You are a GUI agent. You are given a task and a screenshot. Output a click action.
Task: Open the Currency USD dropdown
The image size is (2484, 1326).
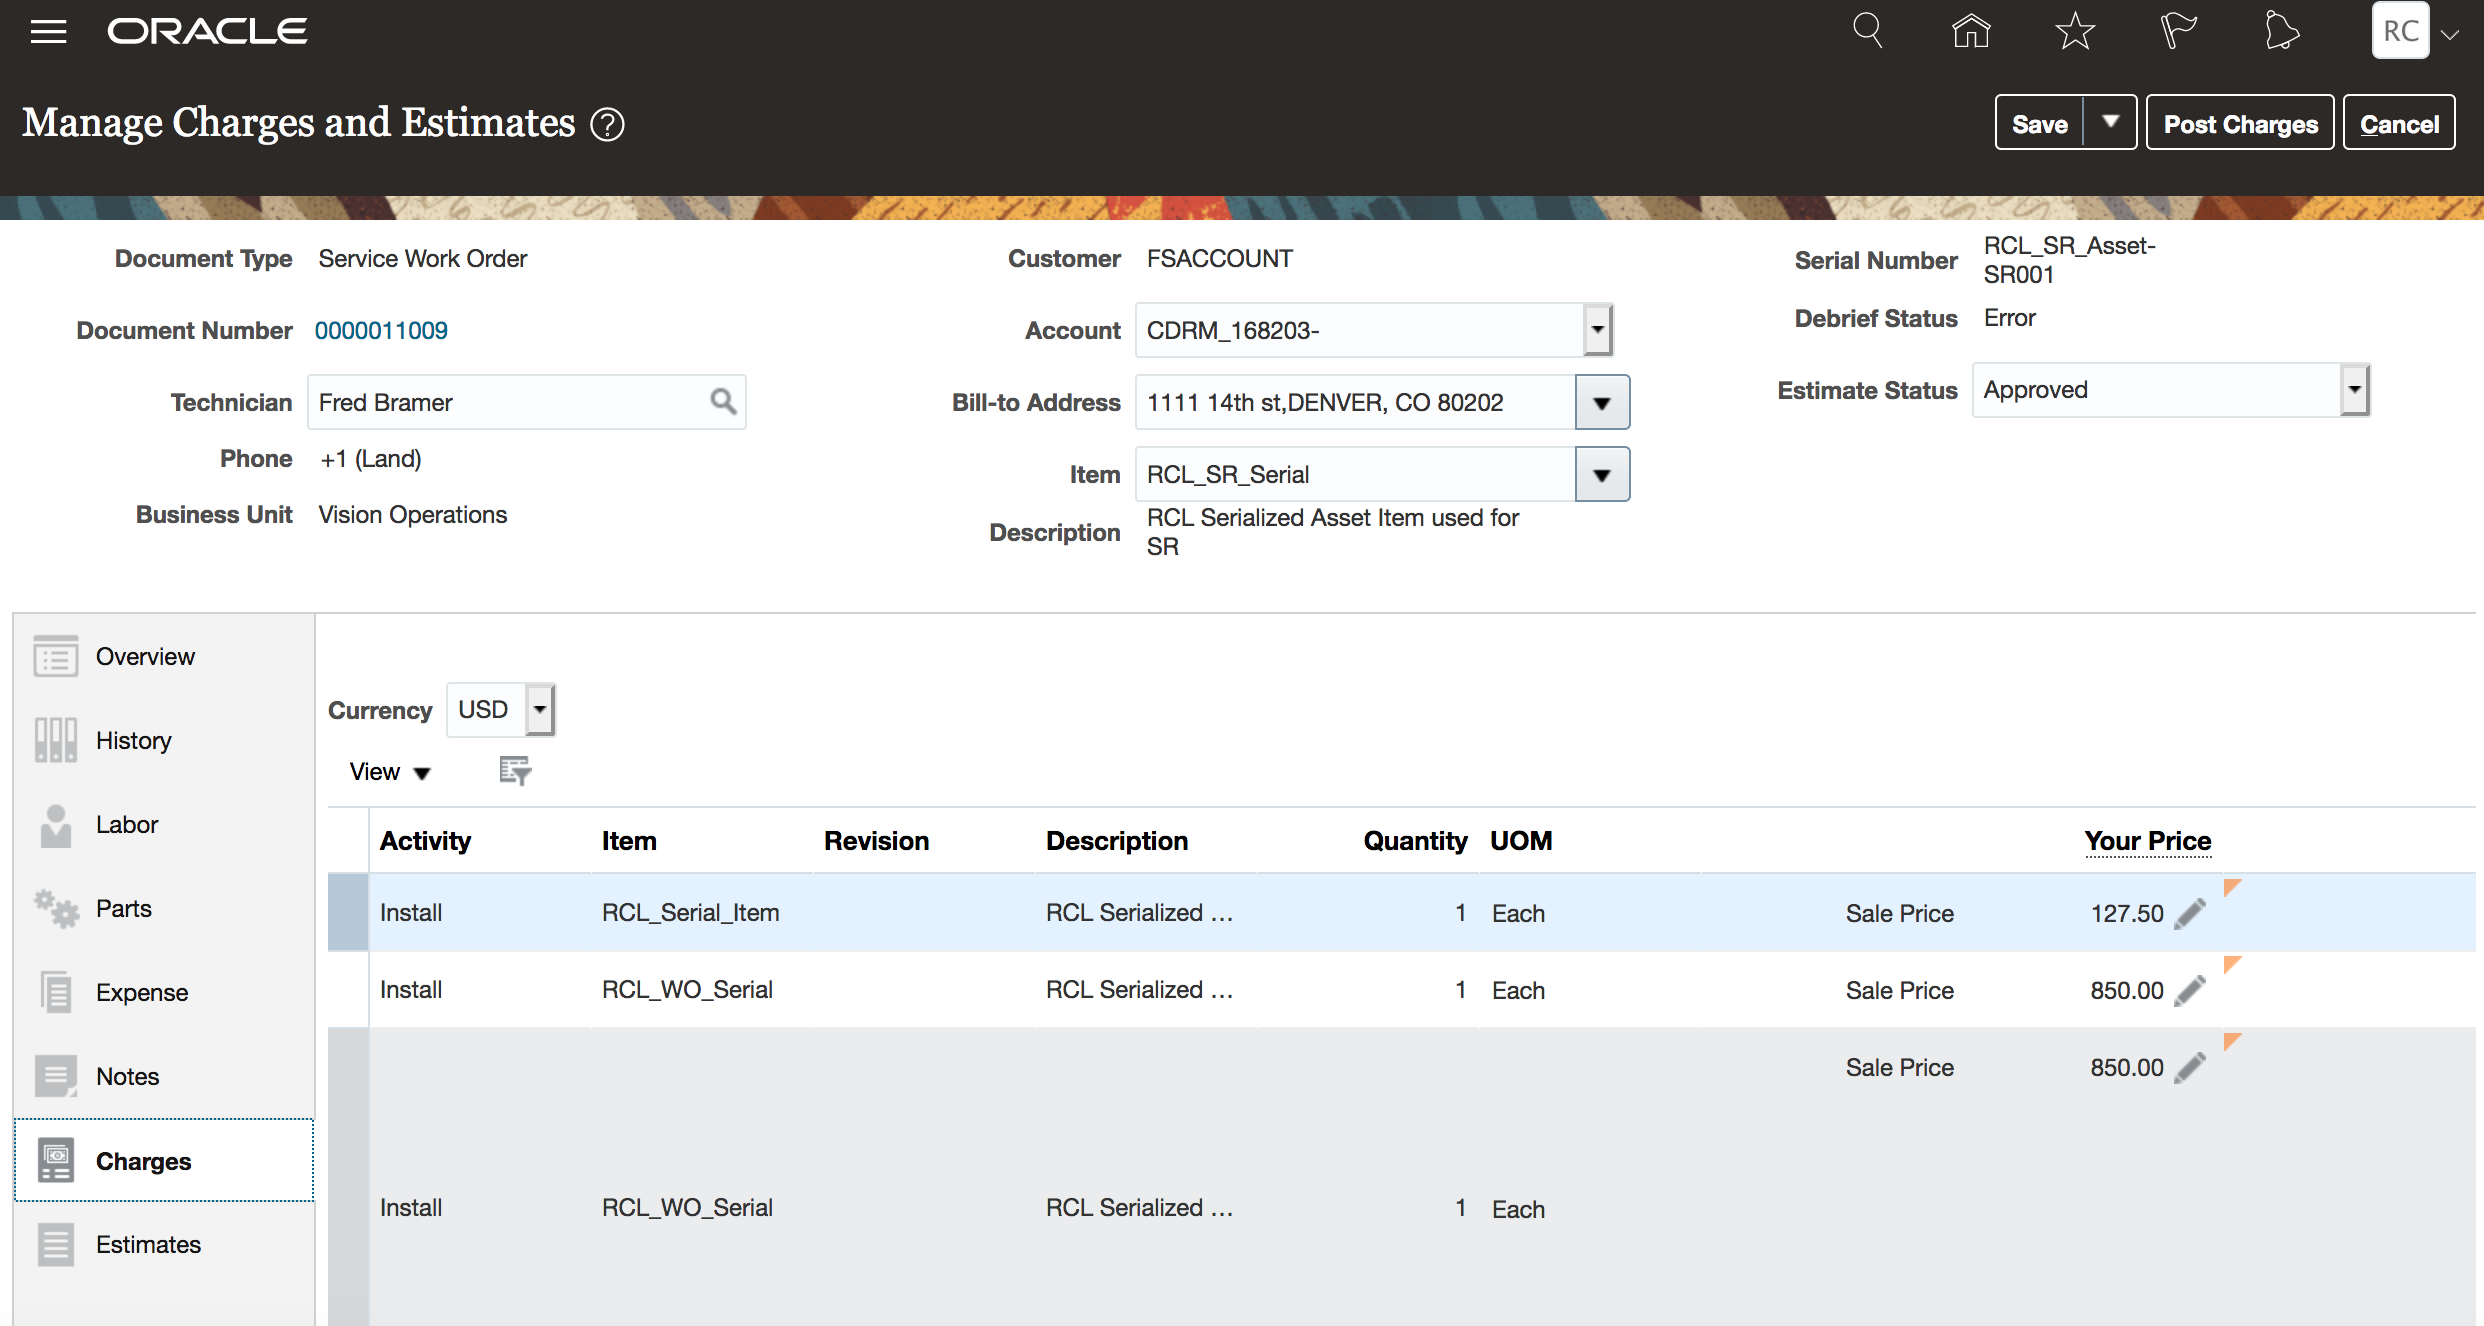click(540, 710)
